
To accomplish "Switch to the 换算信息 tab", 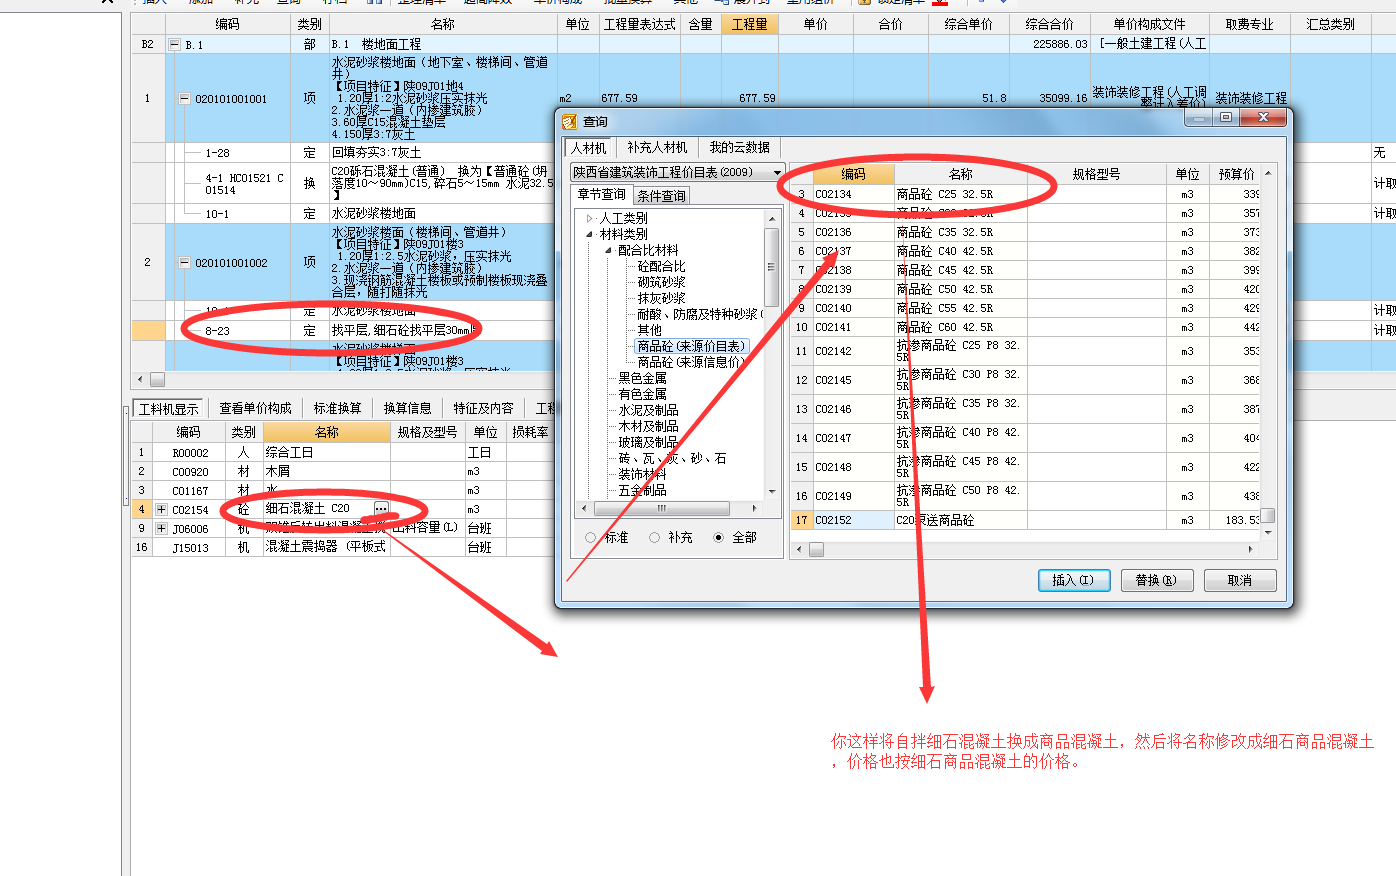I will (407, 408).
